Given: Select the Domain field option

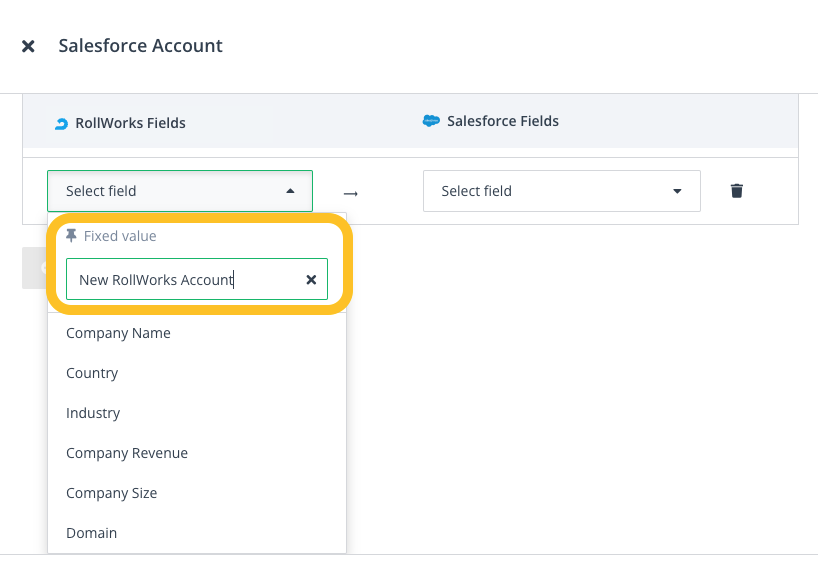Looking at the screenshot, I should tap(91, 533).
